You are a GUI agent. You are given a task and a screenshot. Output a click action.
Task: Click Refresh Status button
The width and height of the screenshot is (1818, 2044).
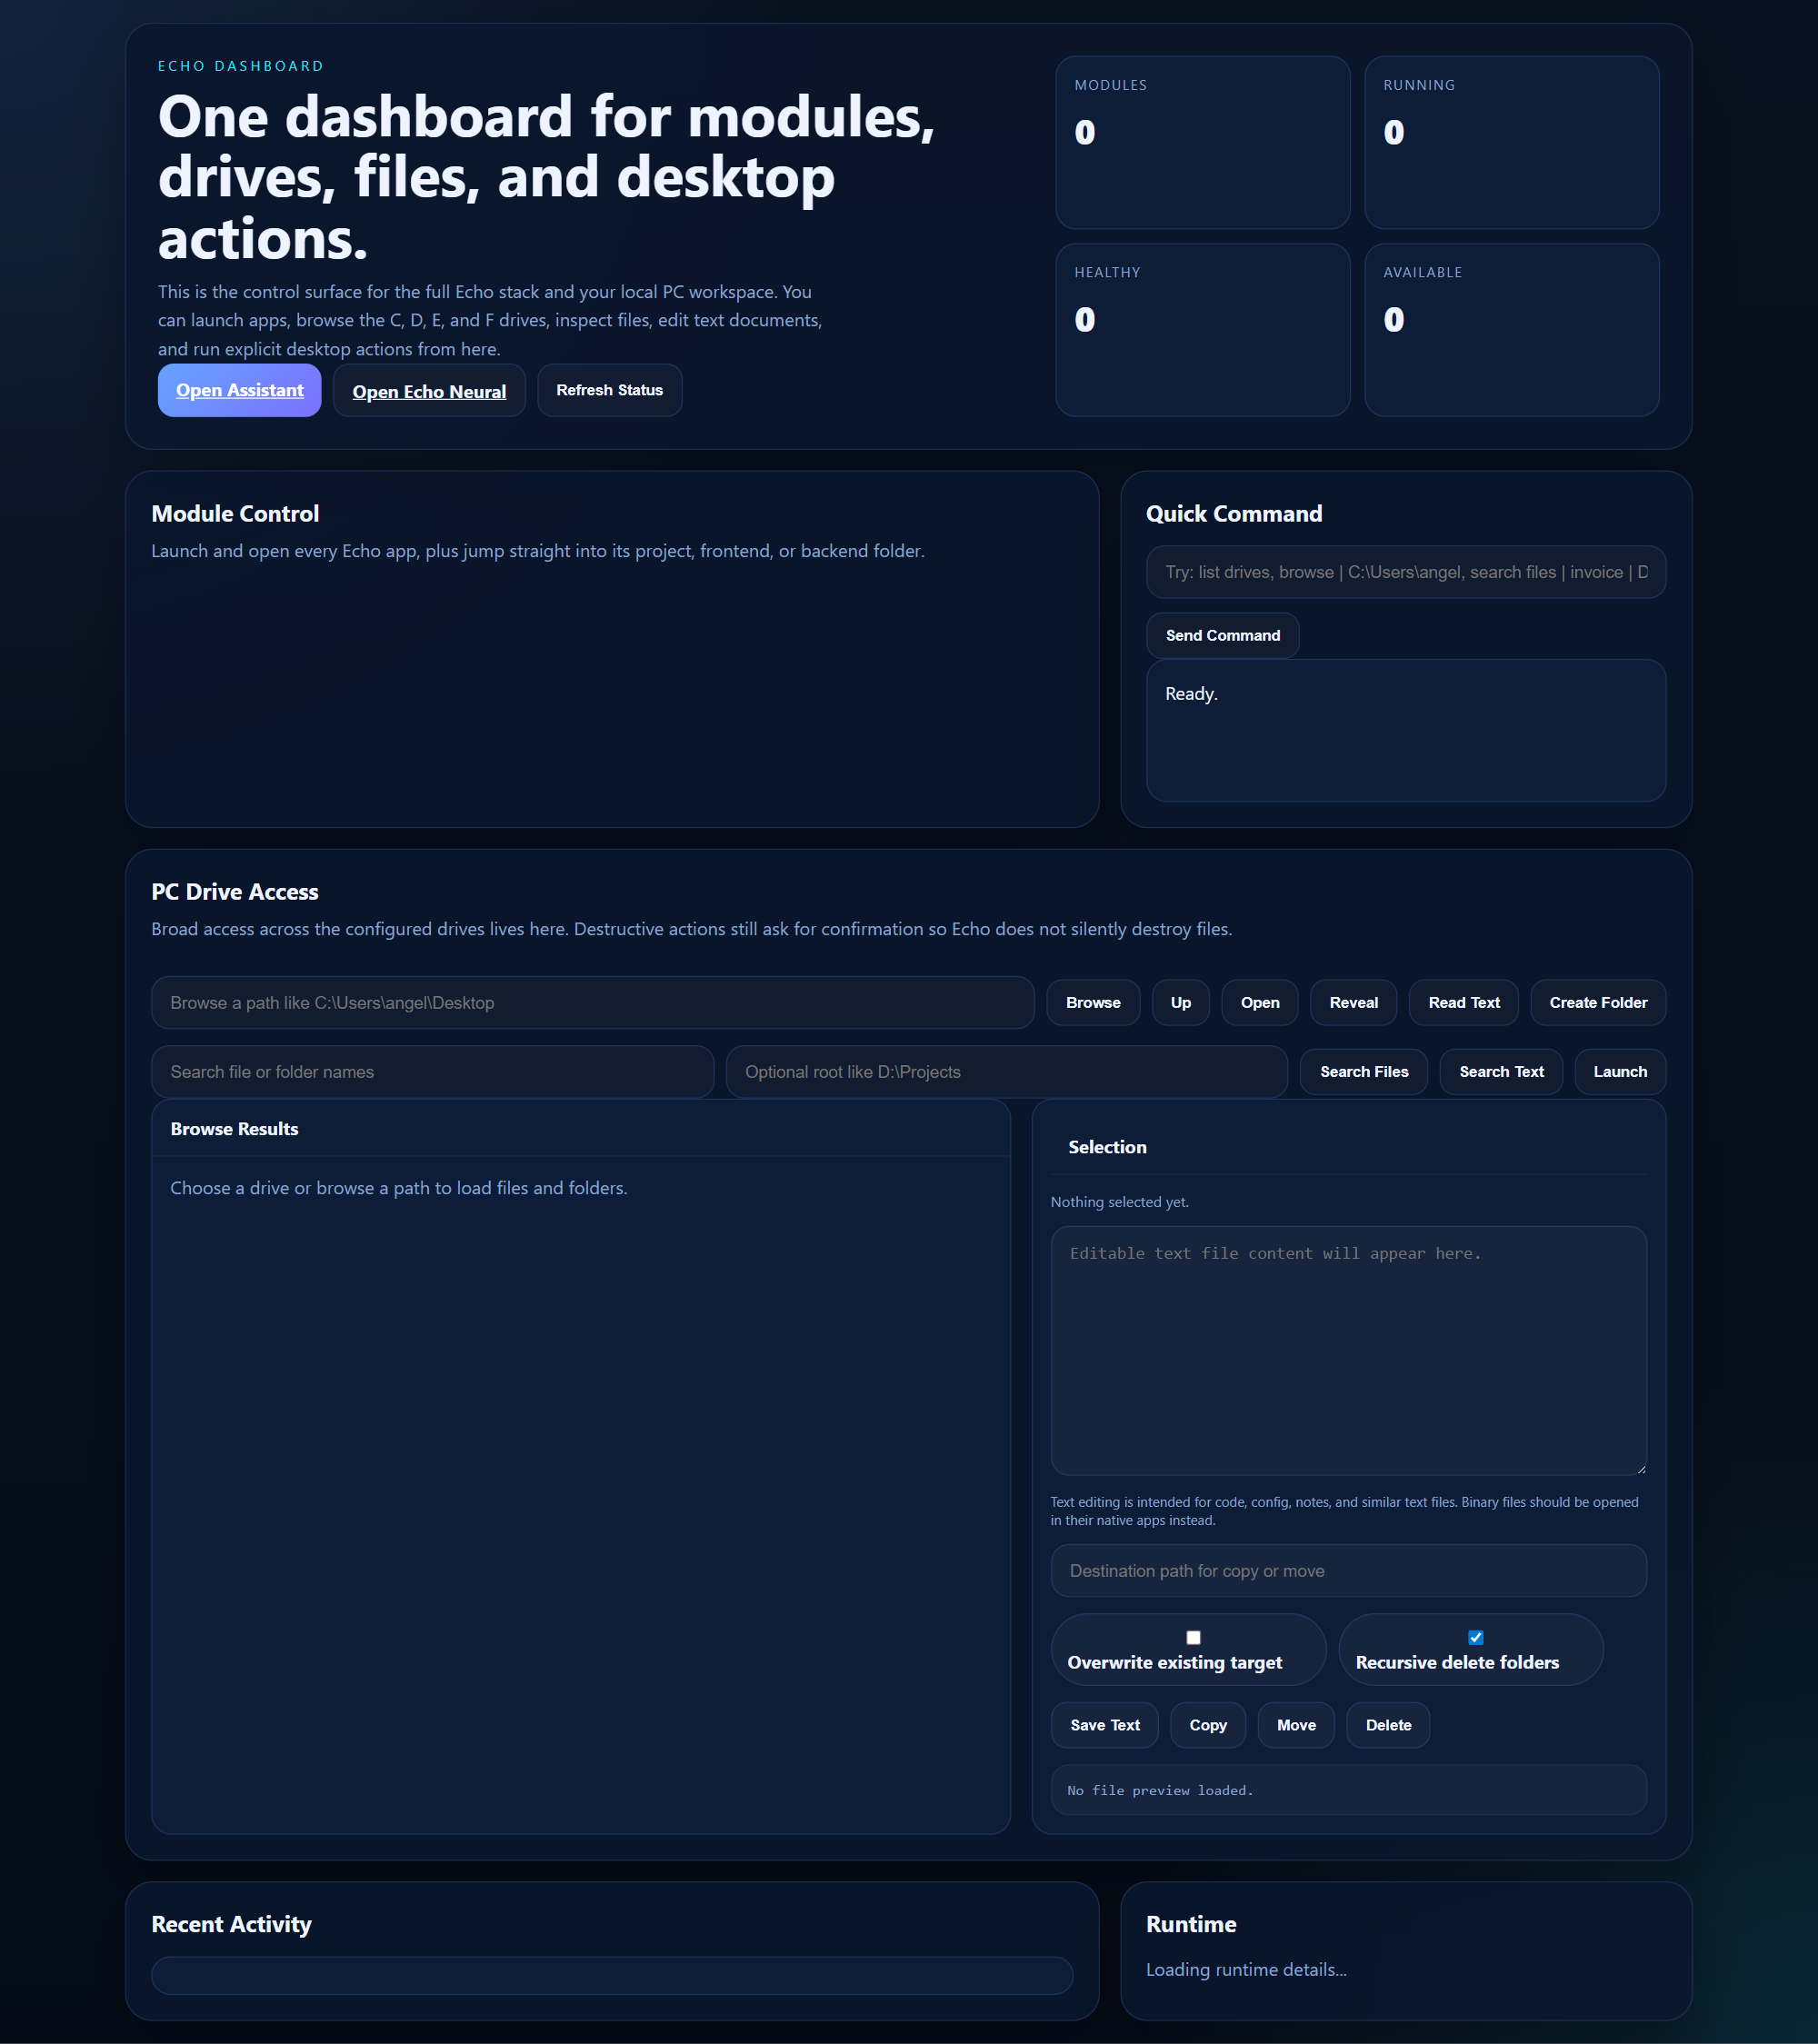pyautogui.click(x=609, y=390)
